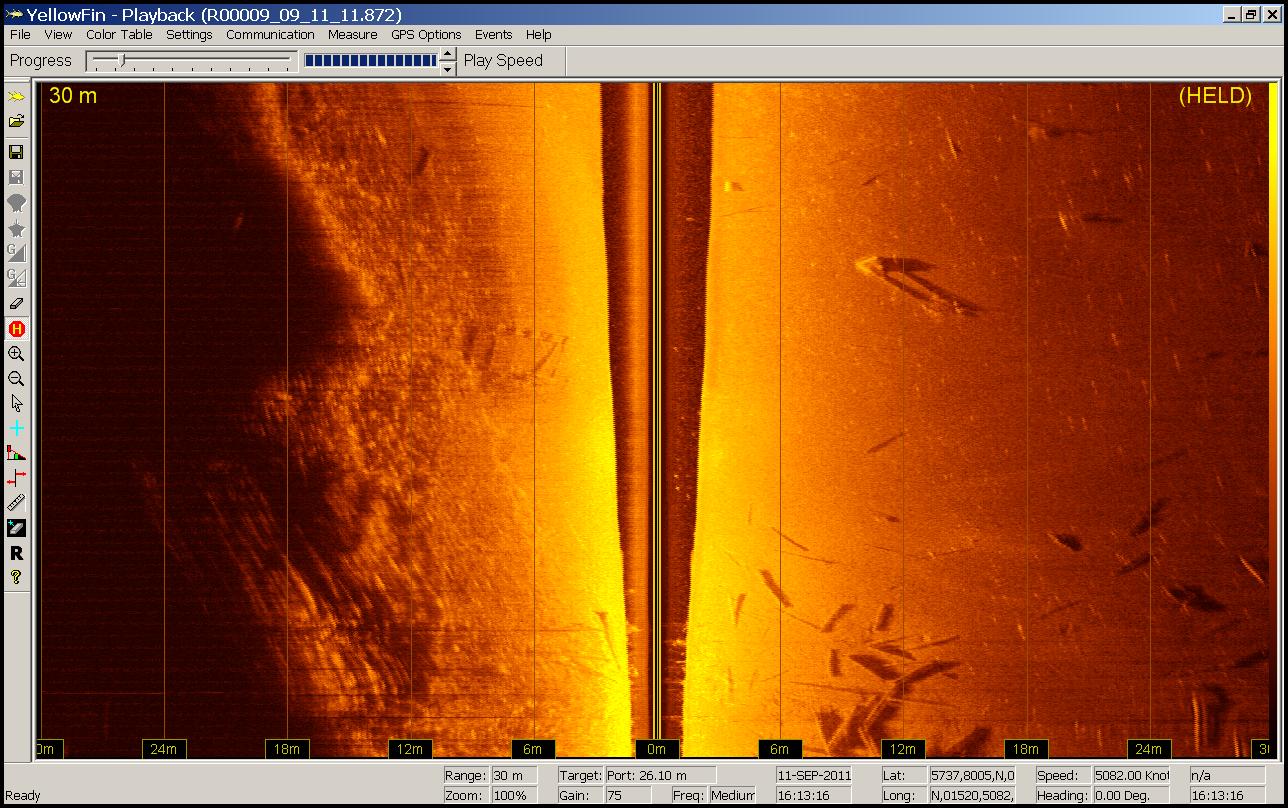
Task: Open the GPS Options menu
Action: 426,34
